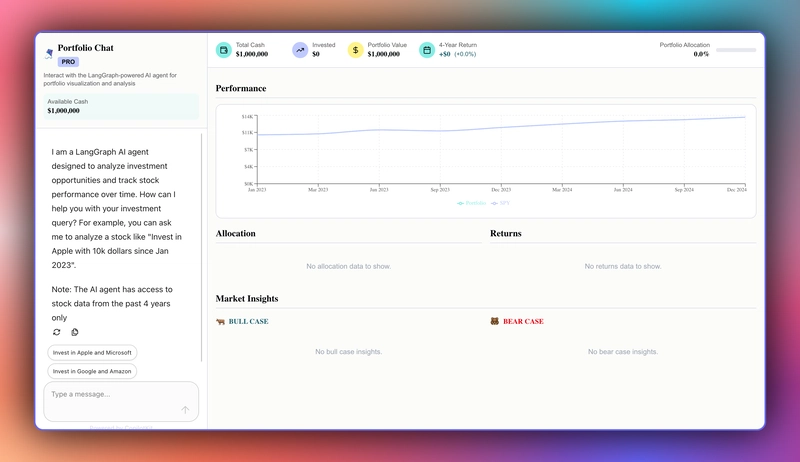Click the No returns data to show text
Viewport: 800px width, 462px height.
(623, 266)
